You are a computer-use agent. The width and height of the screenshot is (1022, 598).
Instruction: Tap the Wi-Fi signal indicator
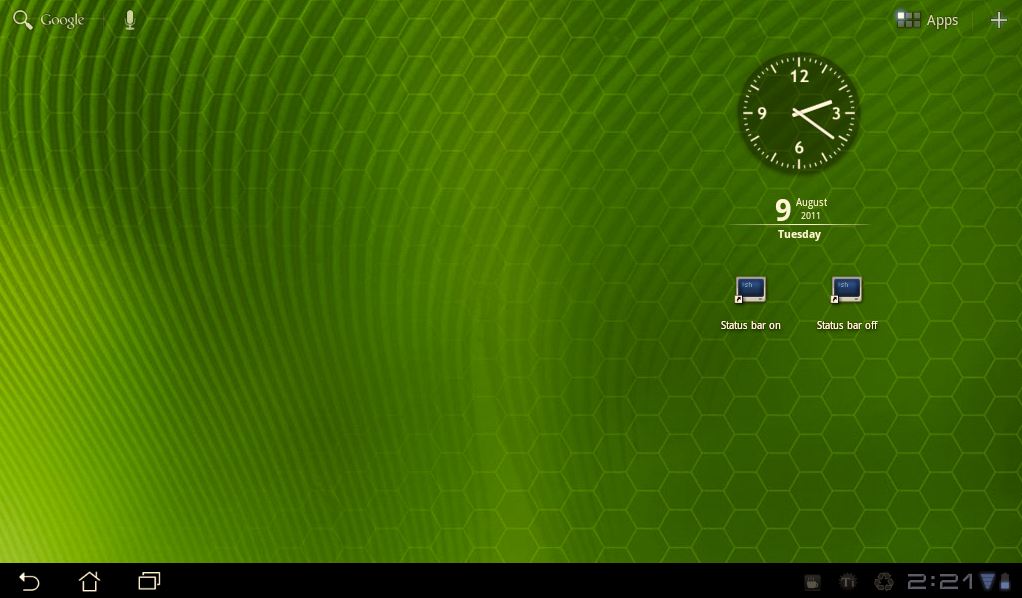tap(988, 581)
